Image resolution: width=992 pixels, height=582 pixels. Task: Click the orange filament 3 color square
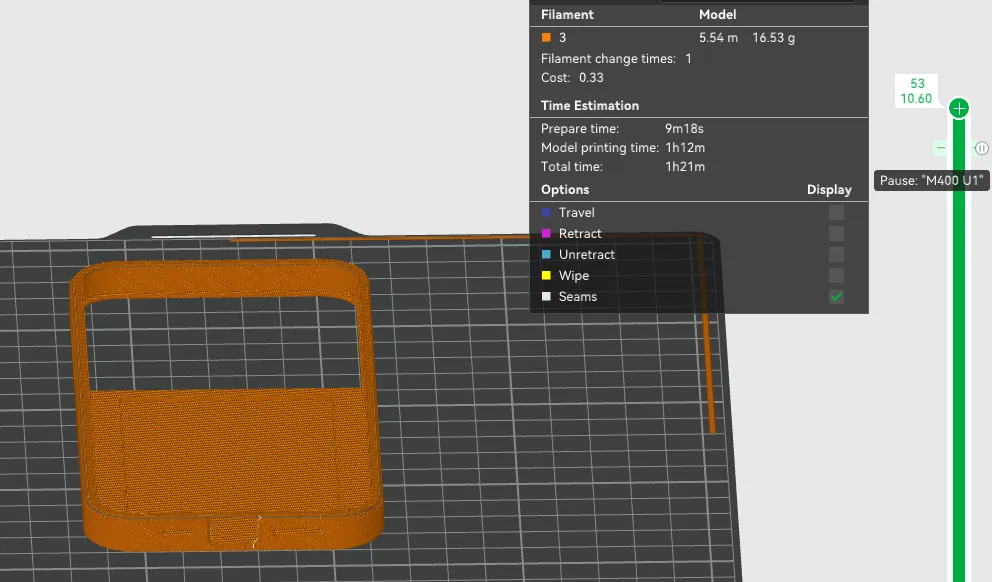click(546, 37)
